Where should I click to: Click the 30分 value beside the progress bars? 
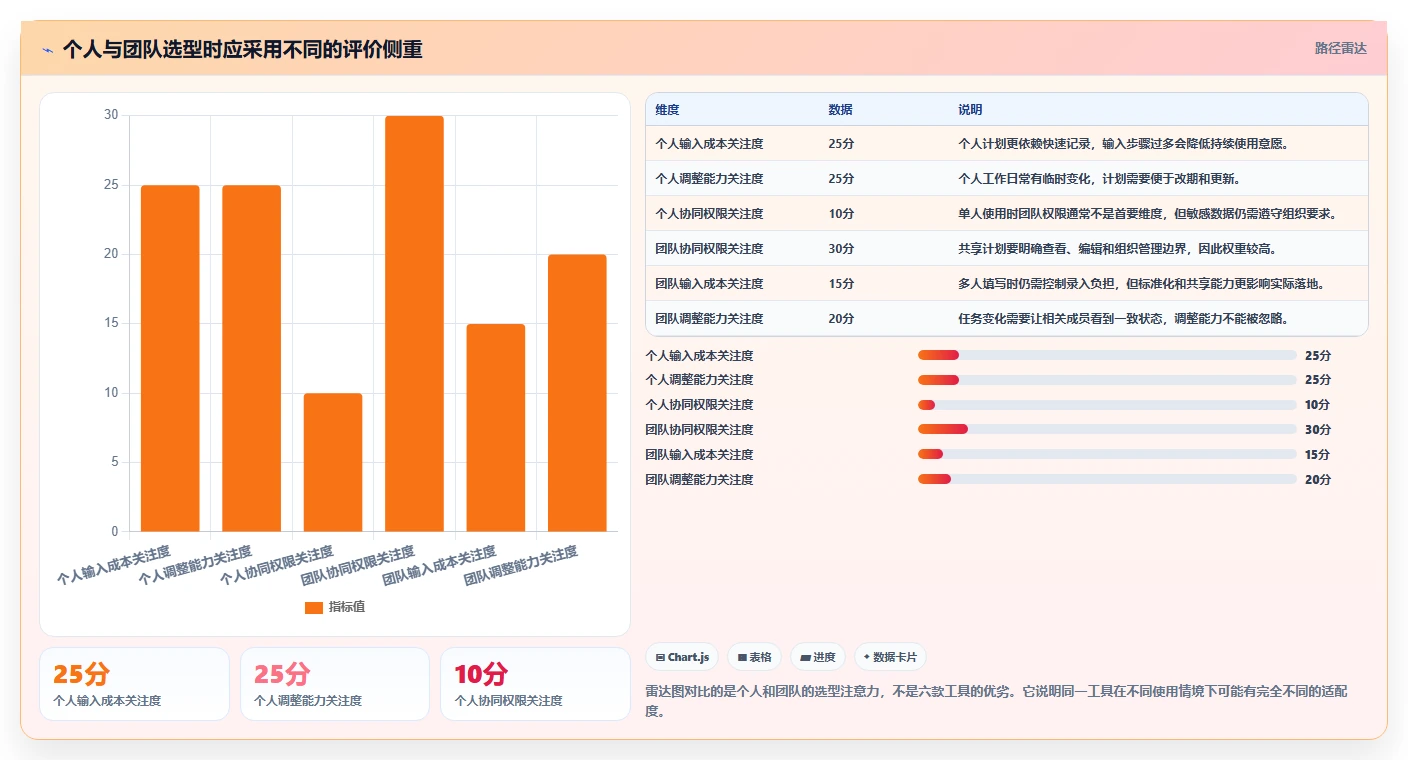click(x=1318, y=429)
